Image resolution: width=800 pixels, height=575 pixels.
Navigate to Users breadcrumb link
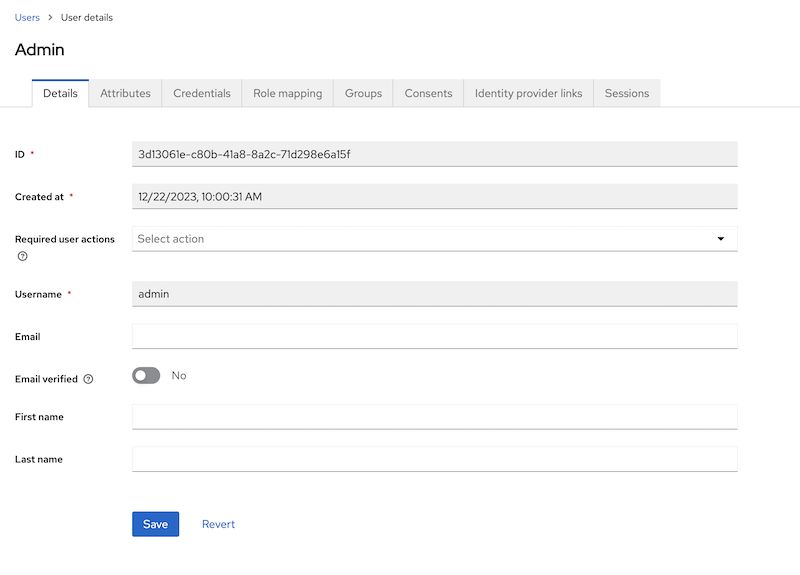(27, 17)
